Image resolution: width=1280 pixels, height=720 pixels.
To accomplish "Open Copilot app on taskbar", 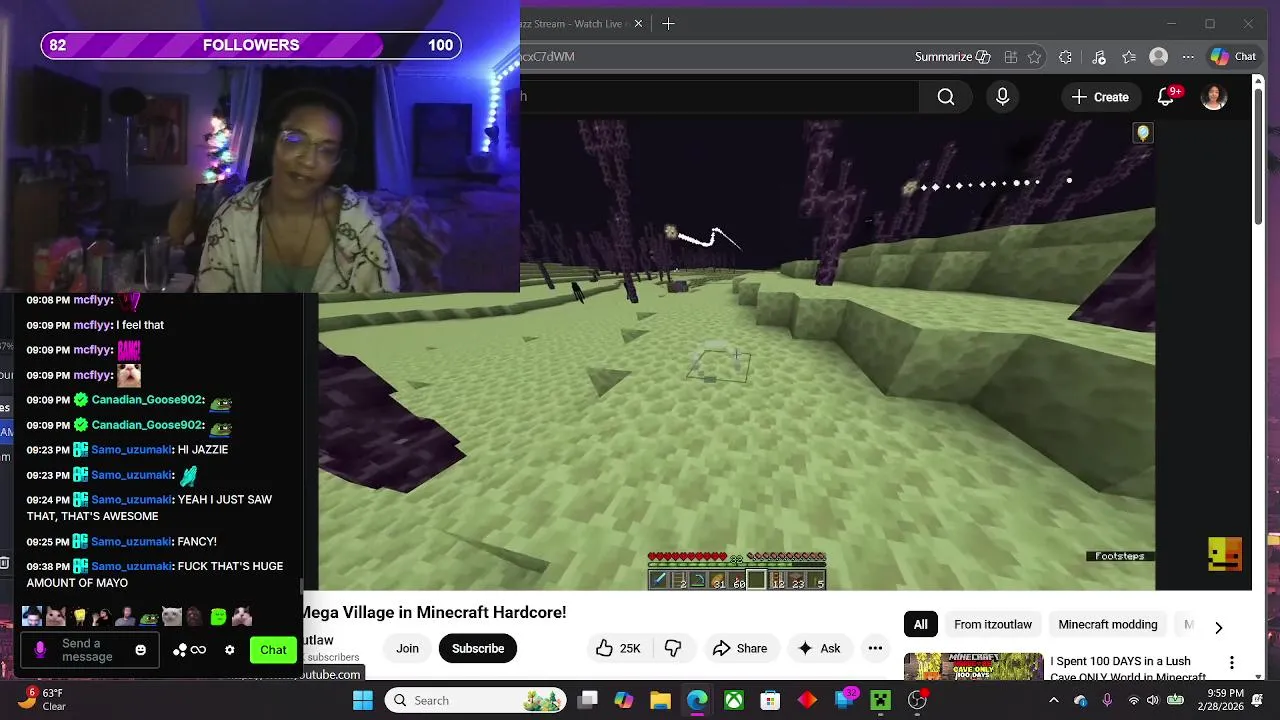I will pos(624,700).
